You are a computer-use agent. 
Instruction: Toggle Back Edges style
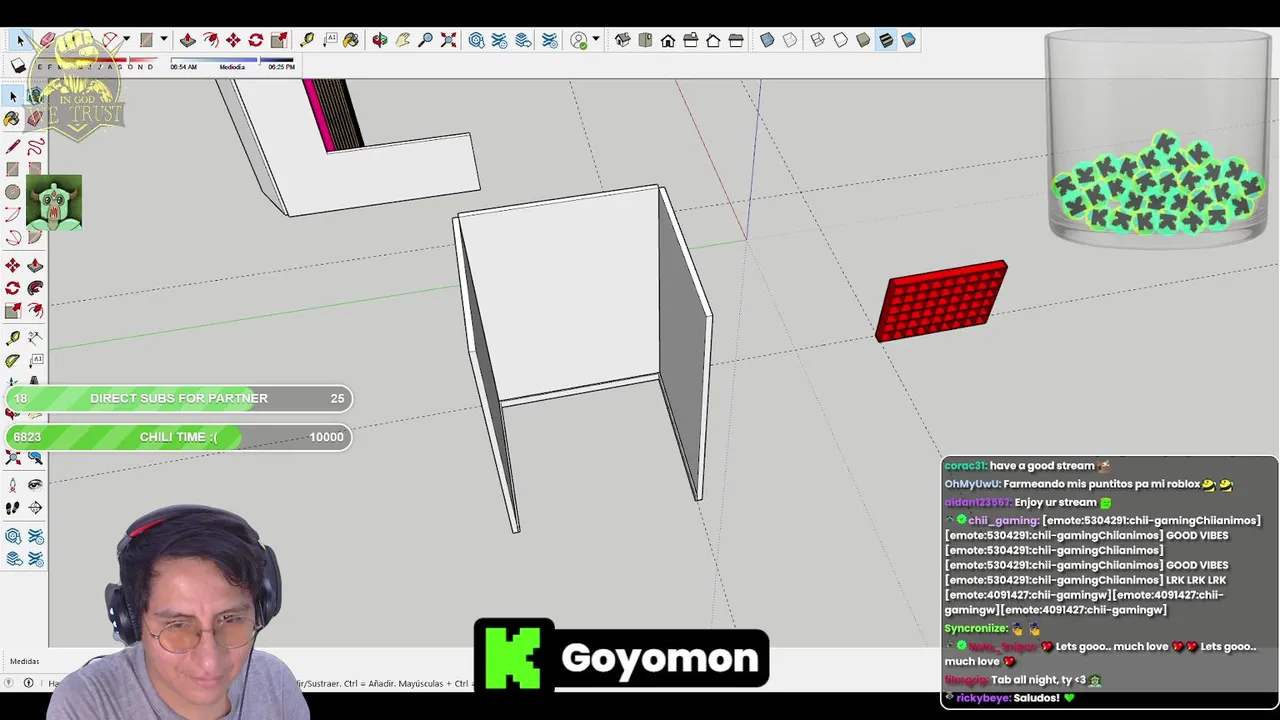[x=790, y=40]
